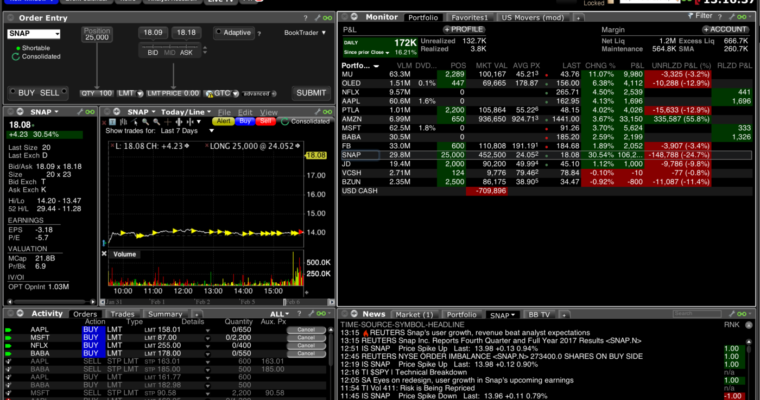Click zoom out magnifier on chart
The width and height of the screenshot is (760, 400).
(x=157, y=122)
